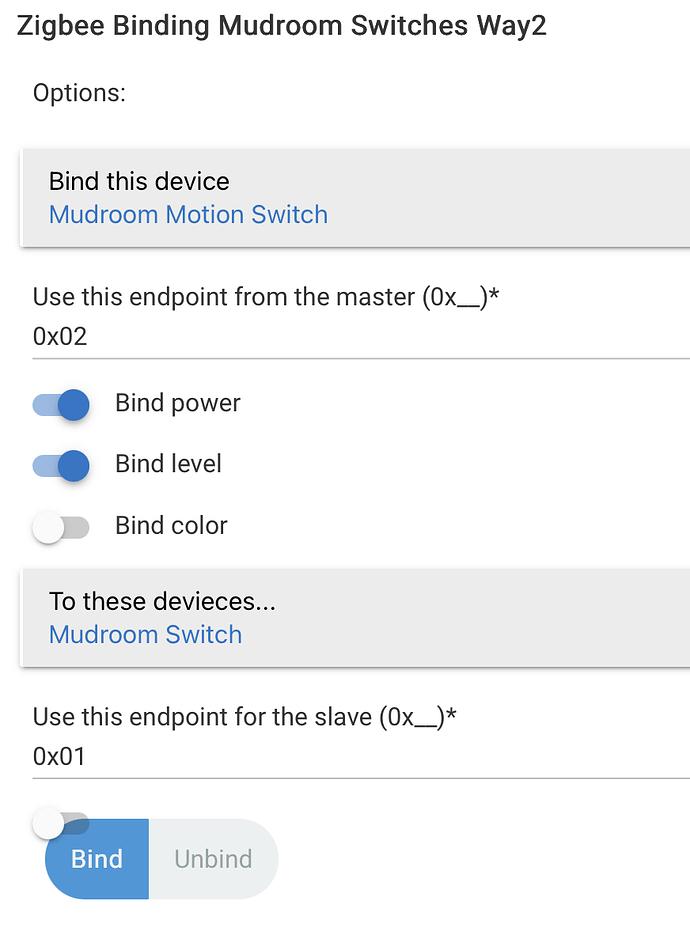Click the "Bind level" label text
Viewport: 690px width, 935px height.
(168, 465)
